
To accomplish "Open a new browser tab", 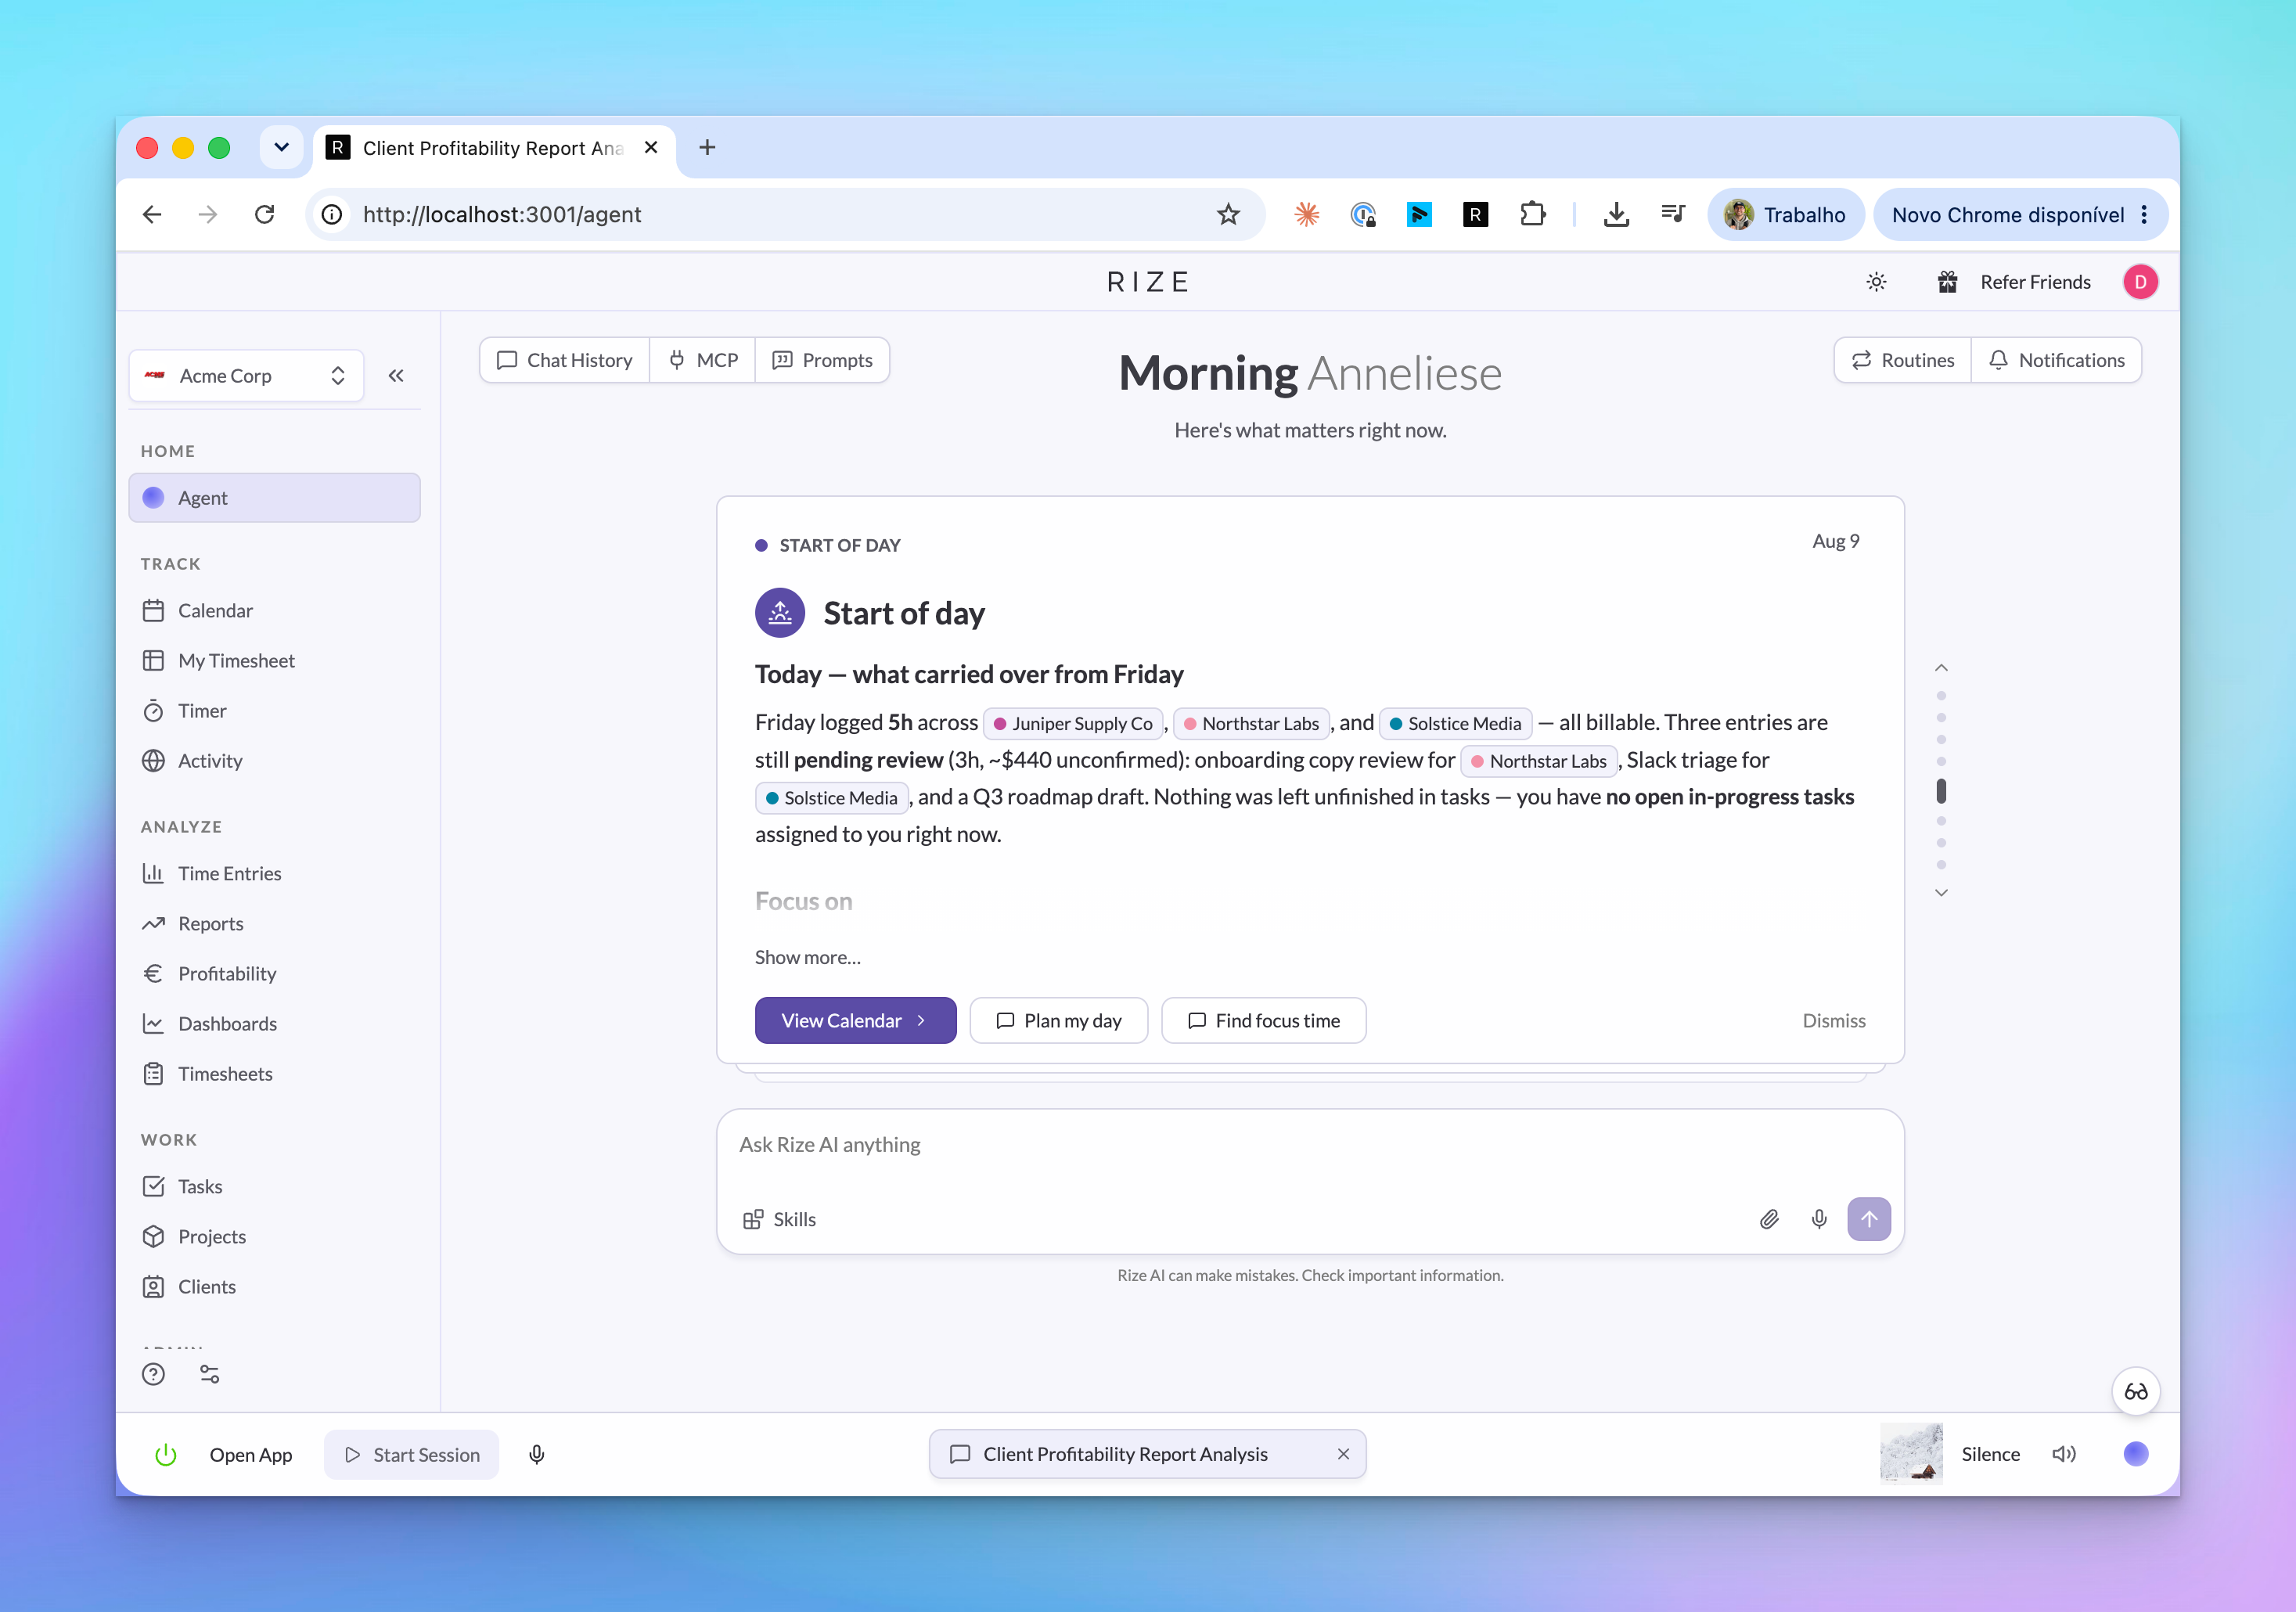I will click(x=707, y=147).
